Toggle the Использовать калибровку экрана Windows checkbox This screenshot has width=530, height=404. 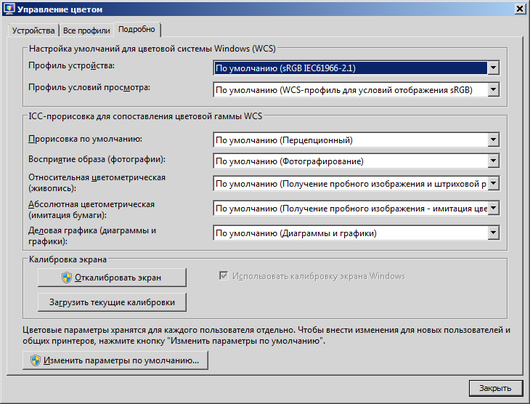[x=223, y=276]
